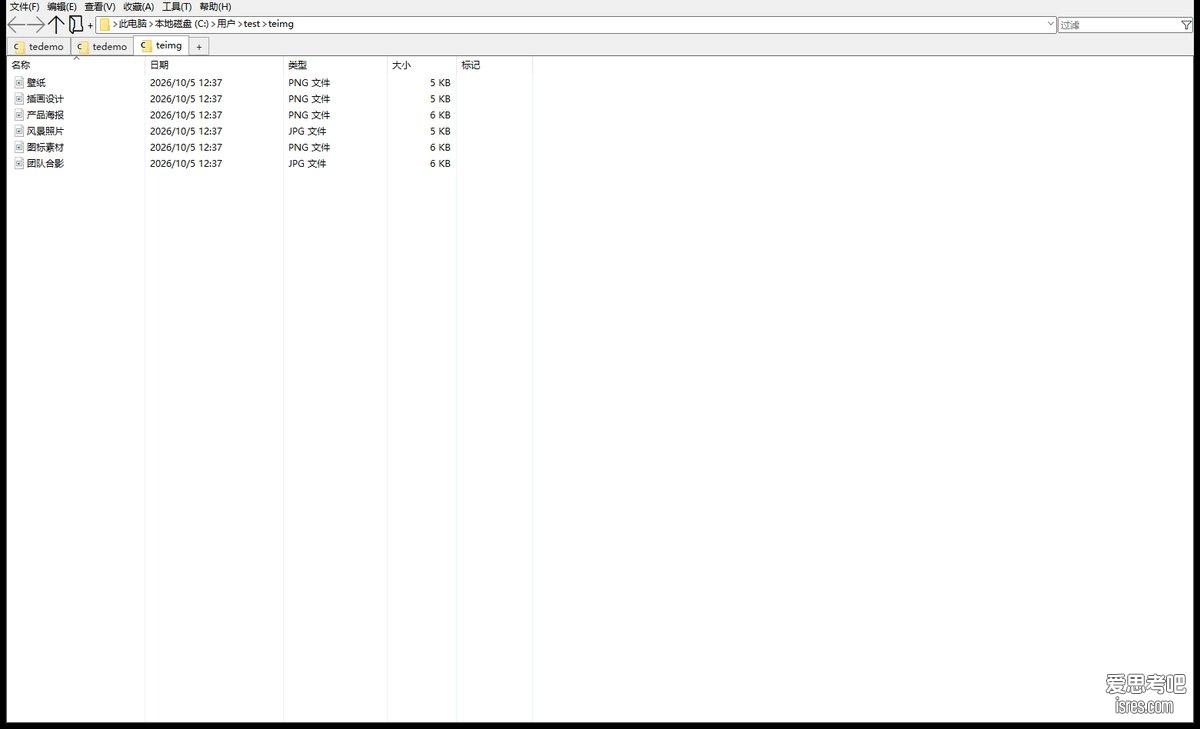Navigate to 用户 in the breadcrumb
The height and width of the screenshot is (729, 1200).
click(226, 24)
